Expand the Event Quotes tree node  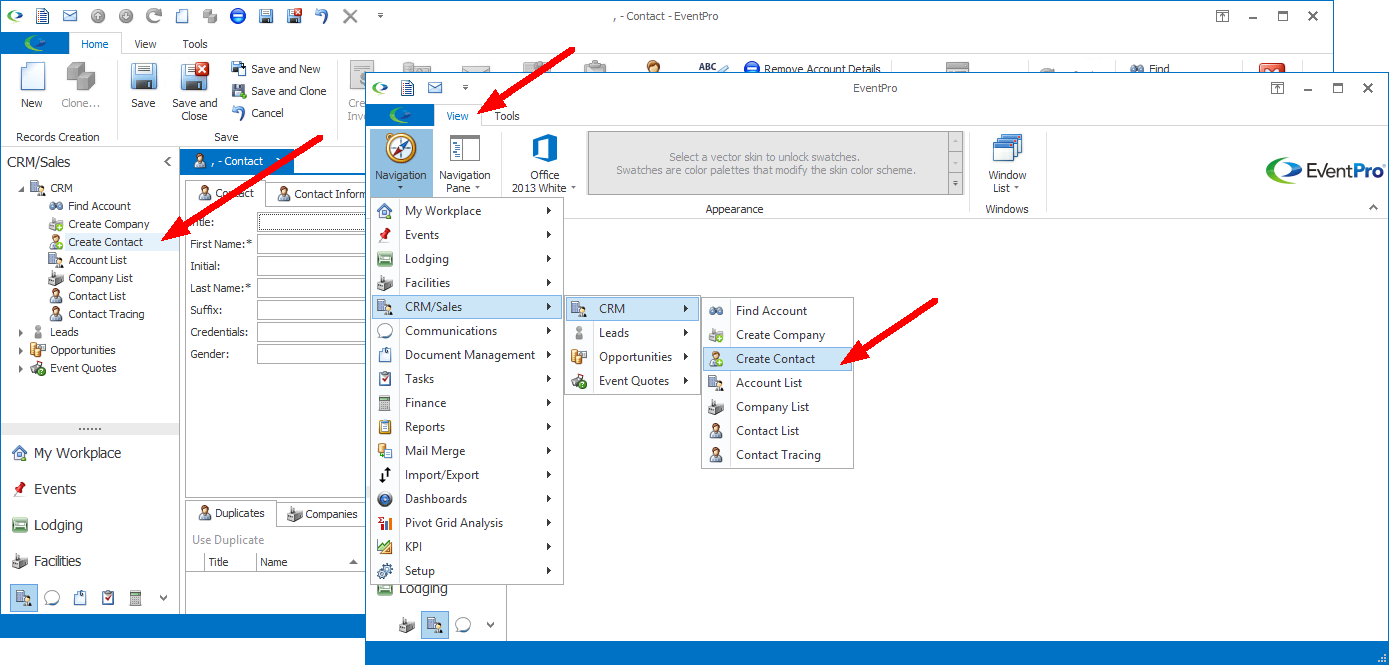pos(22,368)
